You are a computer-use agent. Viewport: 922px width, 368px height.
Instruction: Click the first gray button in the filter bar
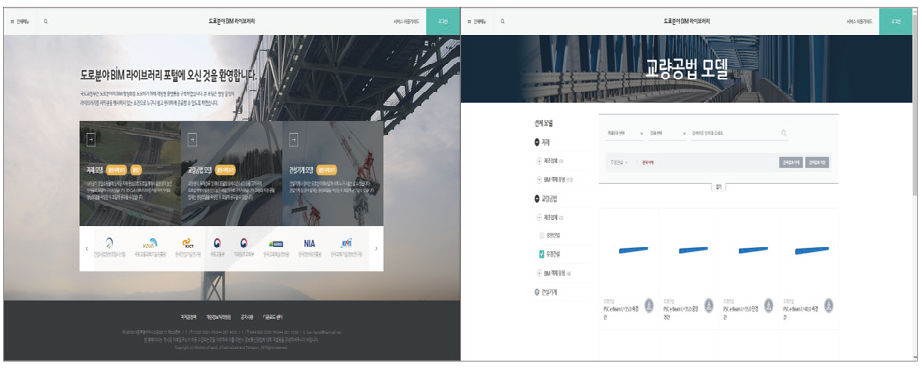pyautogui.click(x=791, y=162)
